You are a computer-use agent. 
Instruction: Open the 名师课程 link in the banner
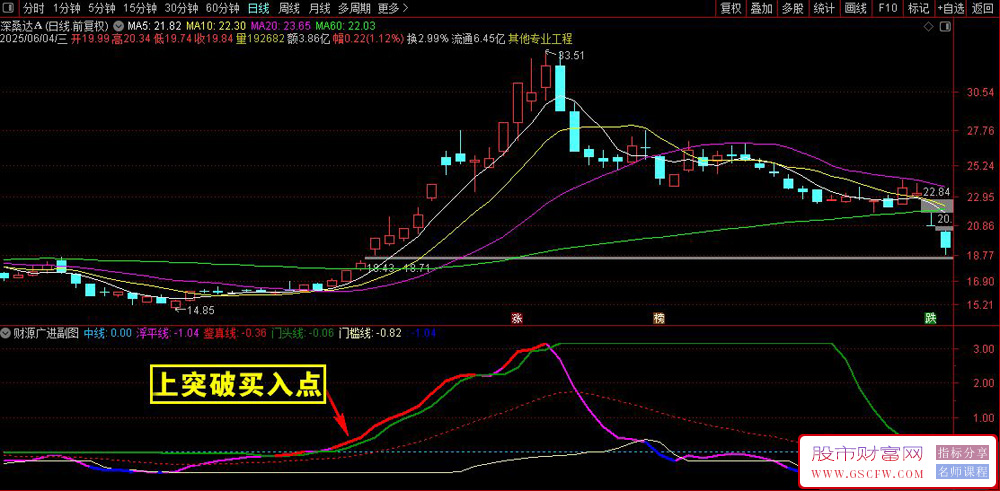(960, 473)
